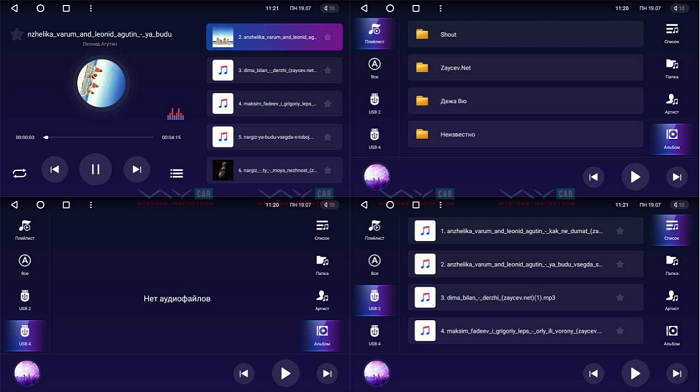Open the Дежа Вю folder
This screenshot has height=392, width=700.
click(x=525, y=101)
